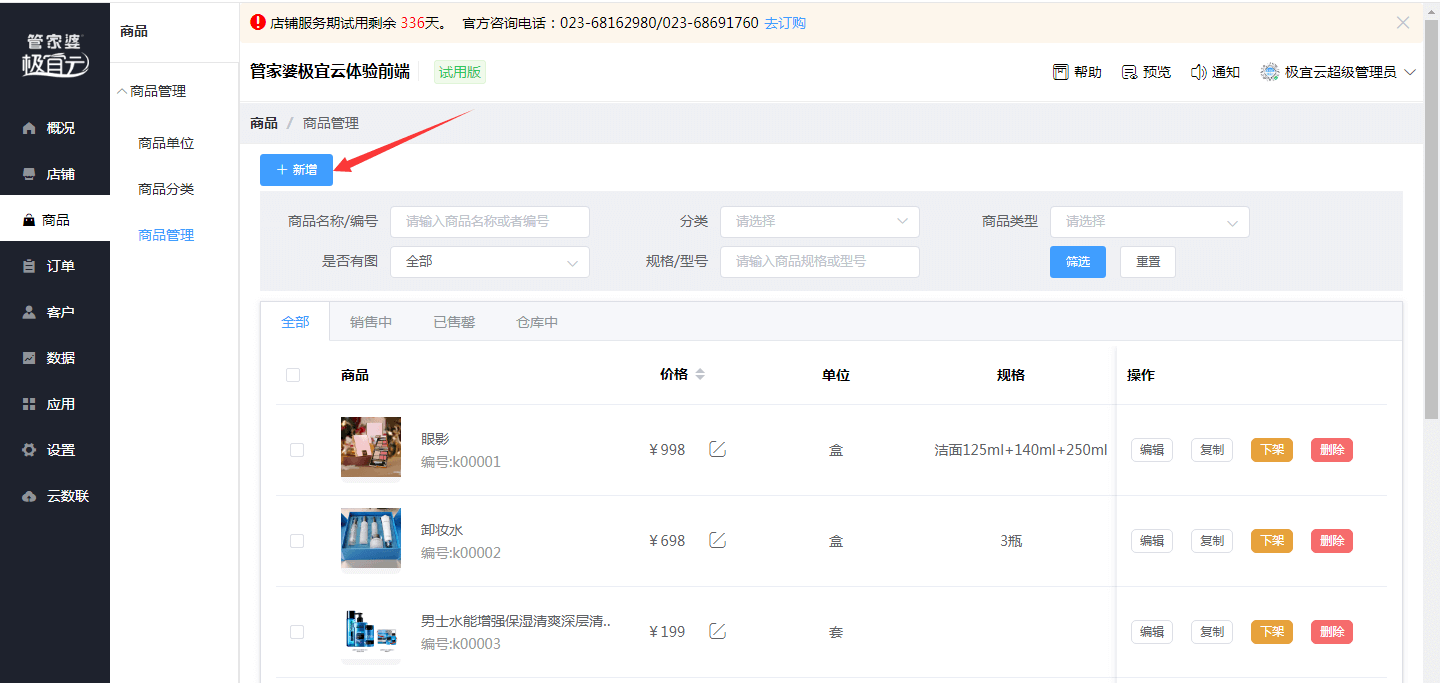Select the 商品 products sidebar item
The height and width of the screenshot is (683, 1440).
55,220
